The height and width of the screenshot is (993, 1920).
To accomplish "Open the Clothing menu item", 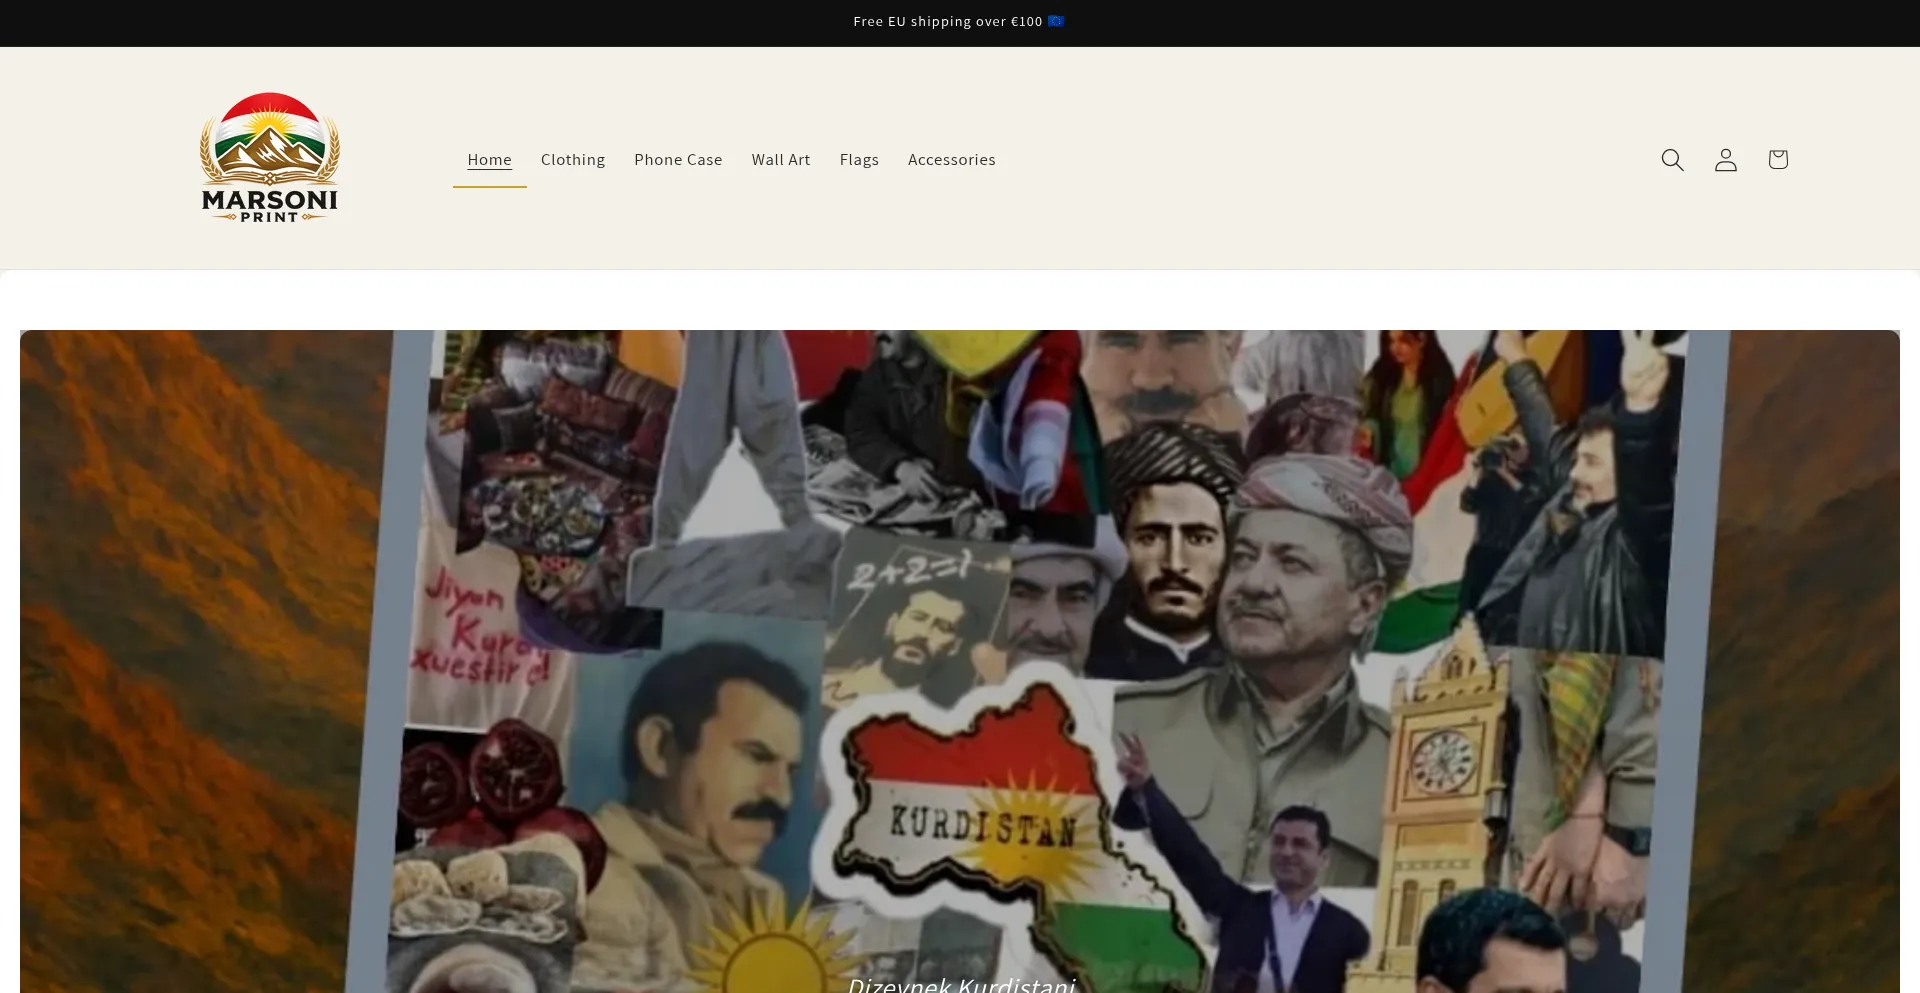I will coord(573,160).
